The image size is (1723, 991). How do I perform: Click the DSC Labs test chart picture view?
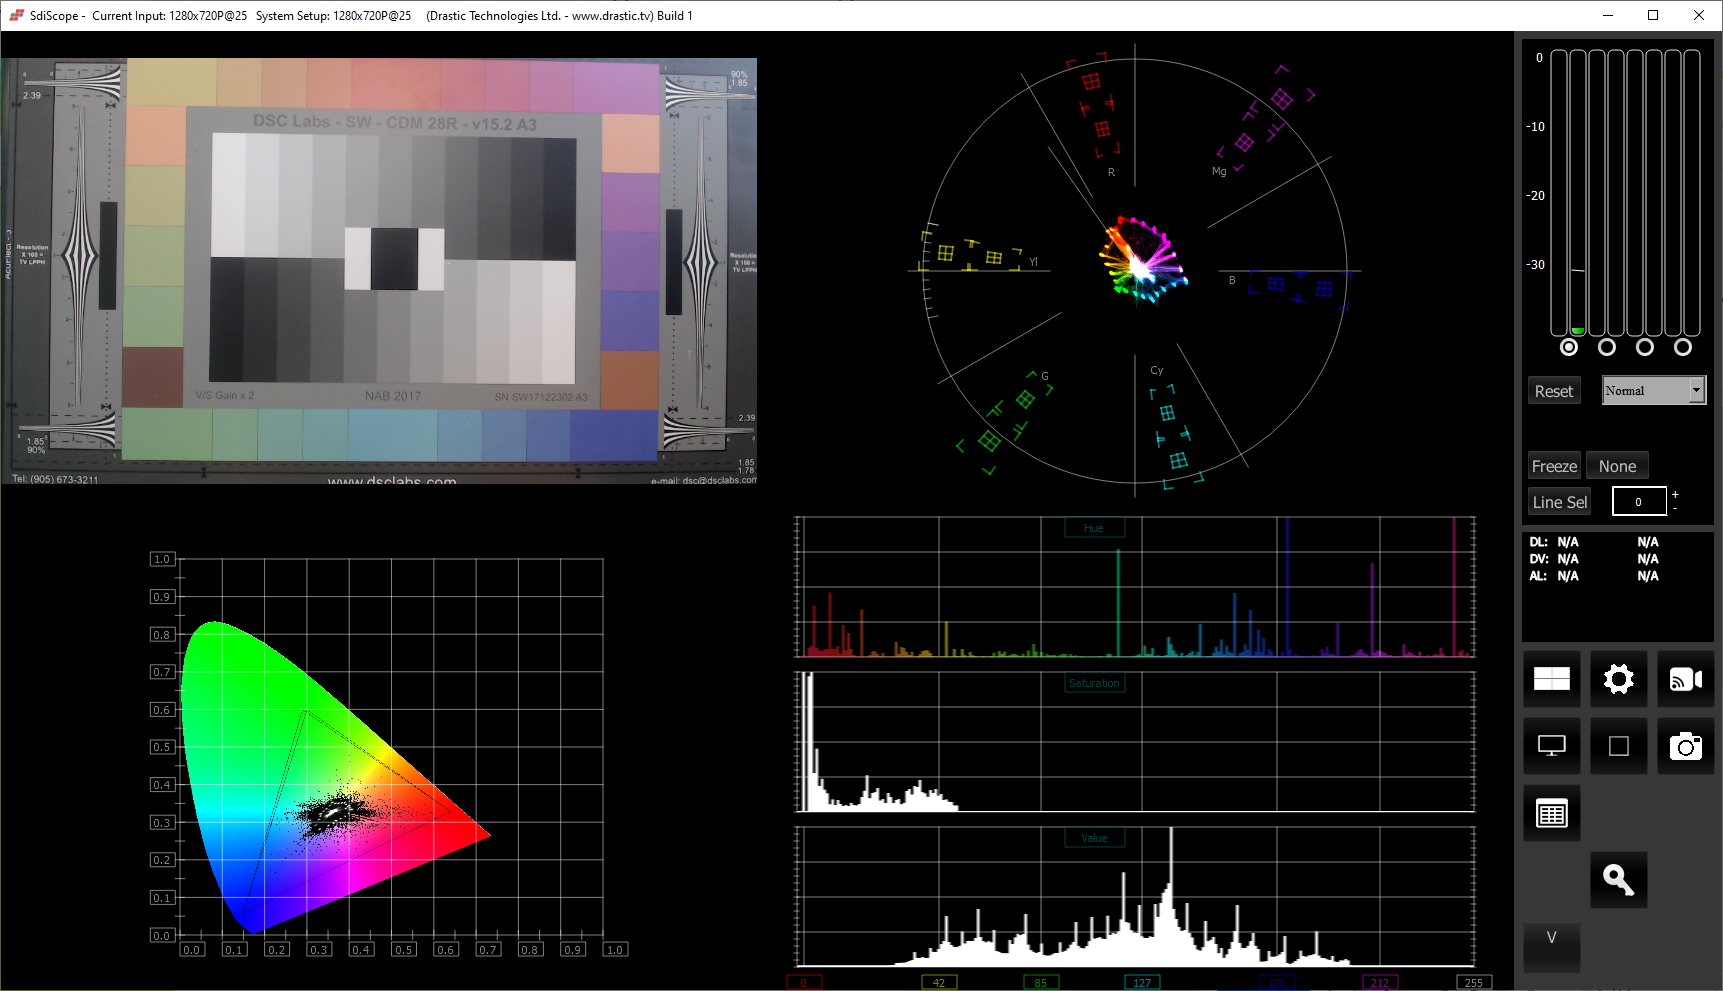pyautogui.click(x=379, y=271)
